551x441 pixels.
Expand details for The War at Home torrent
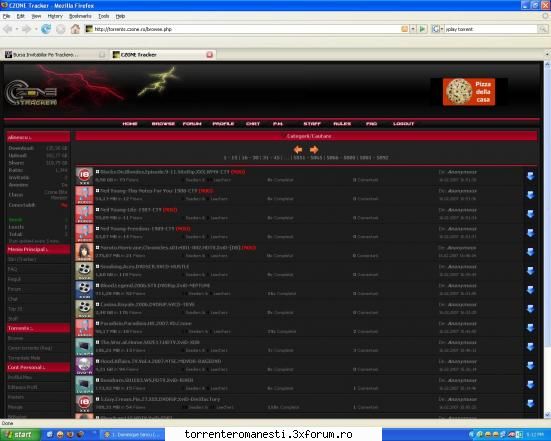(x=97, y=342)
